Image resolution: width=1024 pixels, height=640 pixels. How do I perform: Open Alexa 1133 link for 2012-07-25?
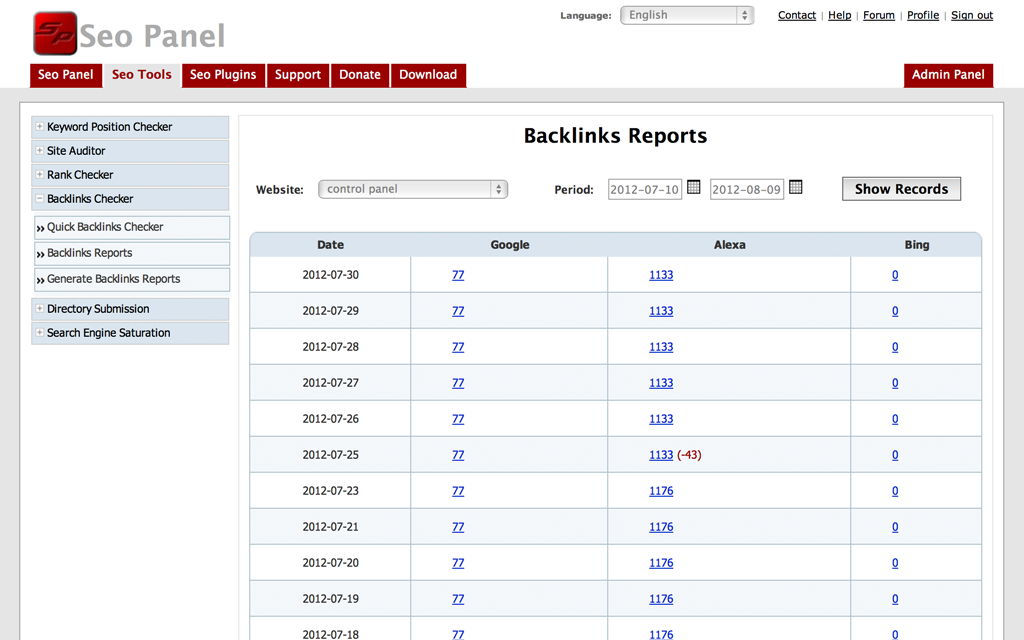(x=661, y=455)
